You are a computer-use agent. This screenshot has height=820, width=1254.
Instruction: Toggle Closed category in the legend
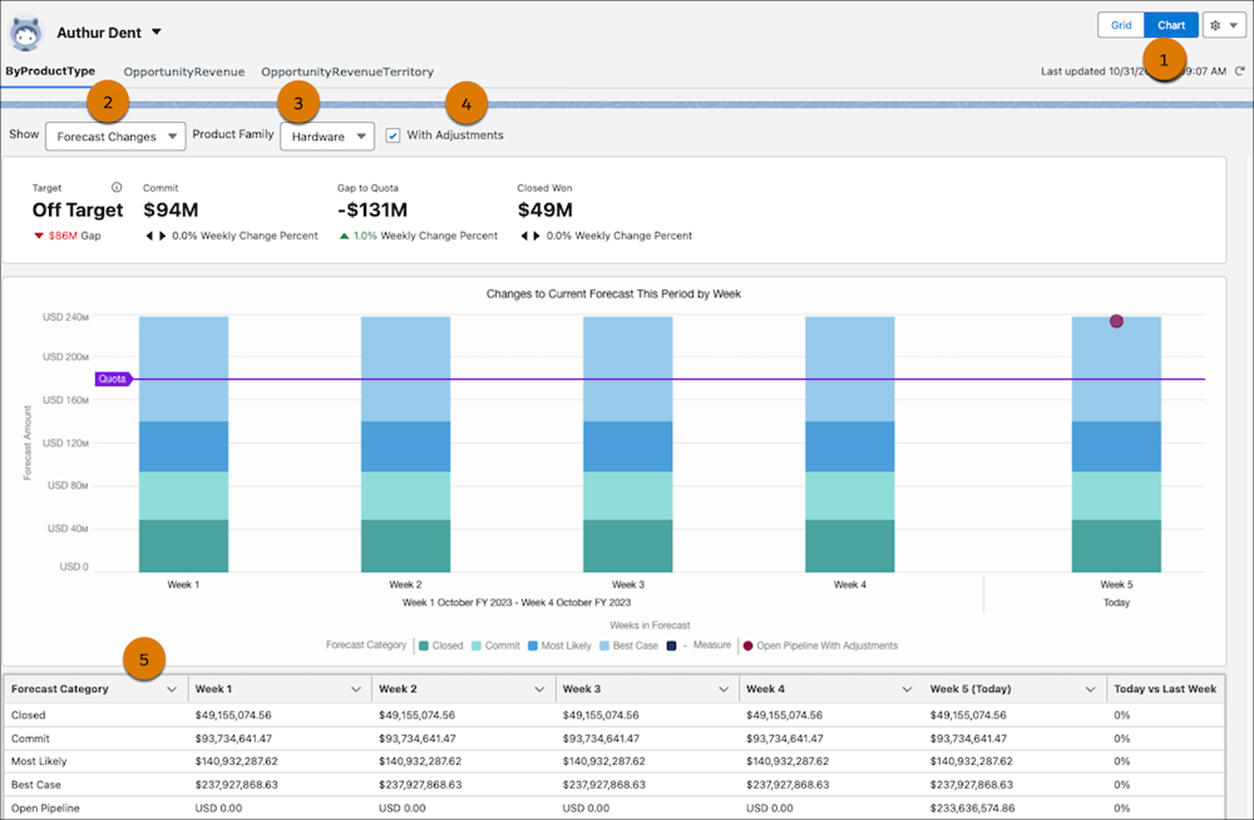tap(441, 645)
